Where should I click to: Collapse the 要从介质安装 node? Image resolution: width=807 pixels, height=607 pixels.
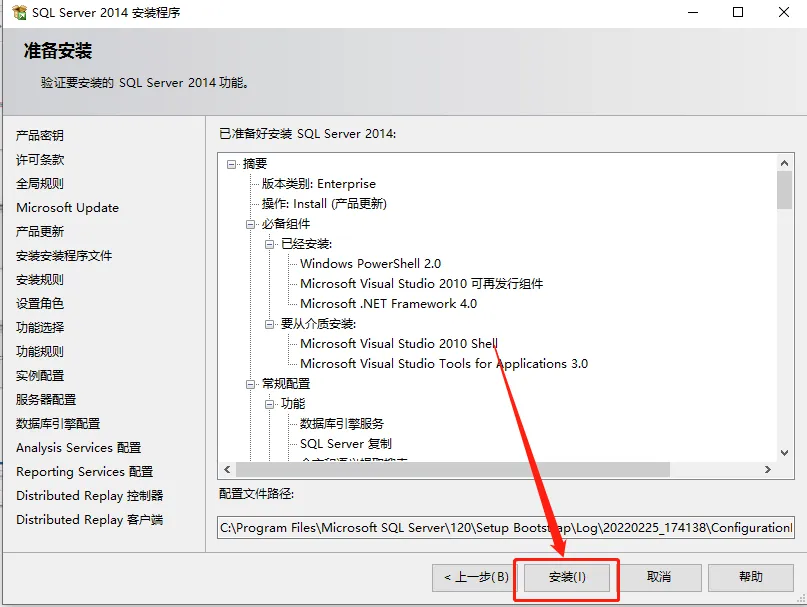pyautogui.click(x=269, y=324)
